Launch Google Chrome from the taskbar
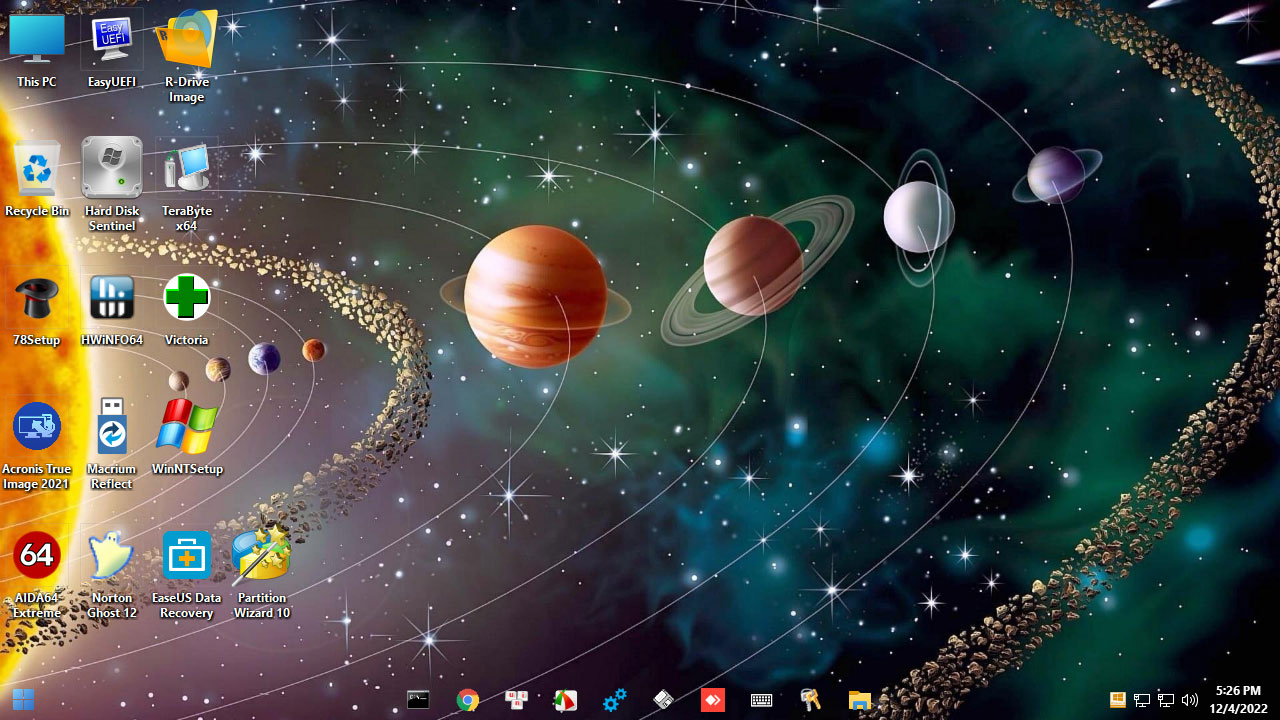The width and height of the screenshot is (1280, 720). (x=467, y=700)
